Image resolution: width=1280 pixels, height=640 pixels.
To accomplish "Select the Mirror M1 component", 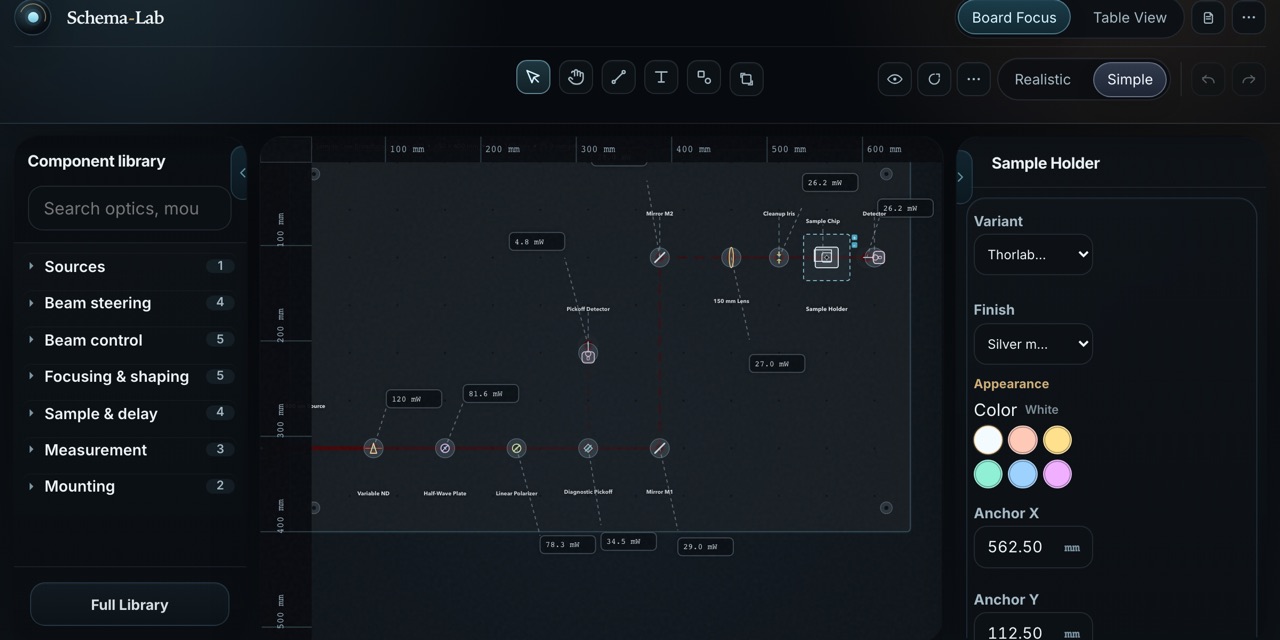I will [659, 448].
